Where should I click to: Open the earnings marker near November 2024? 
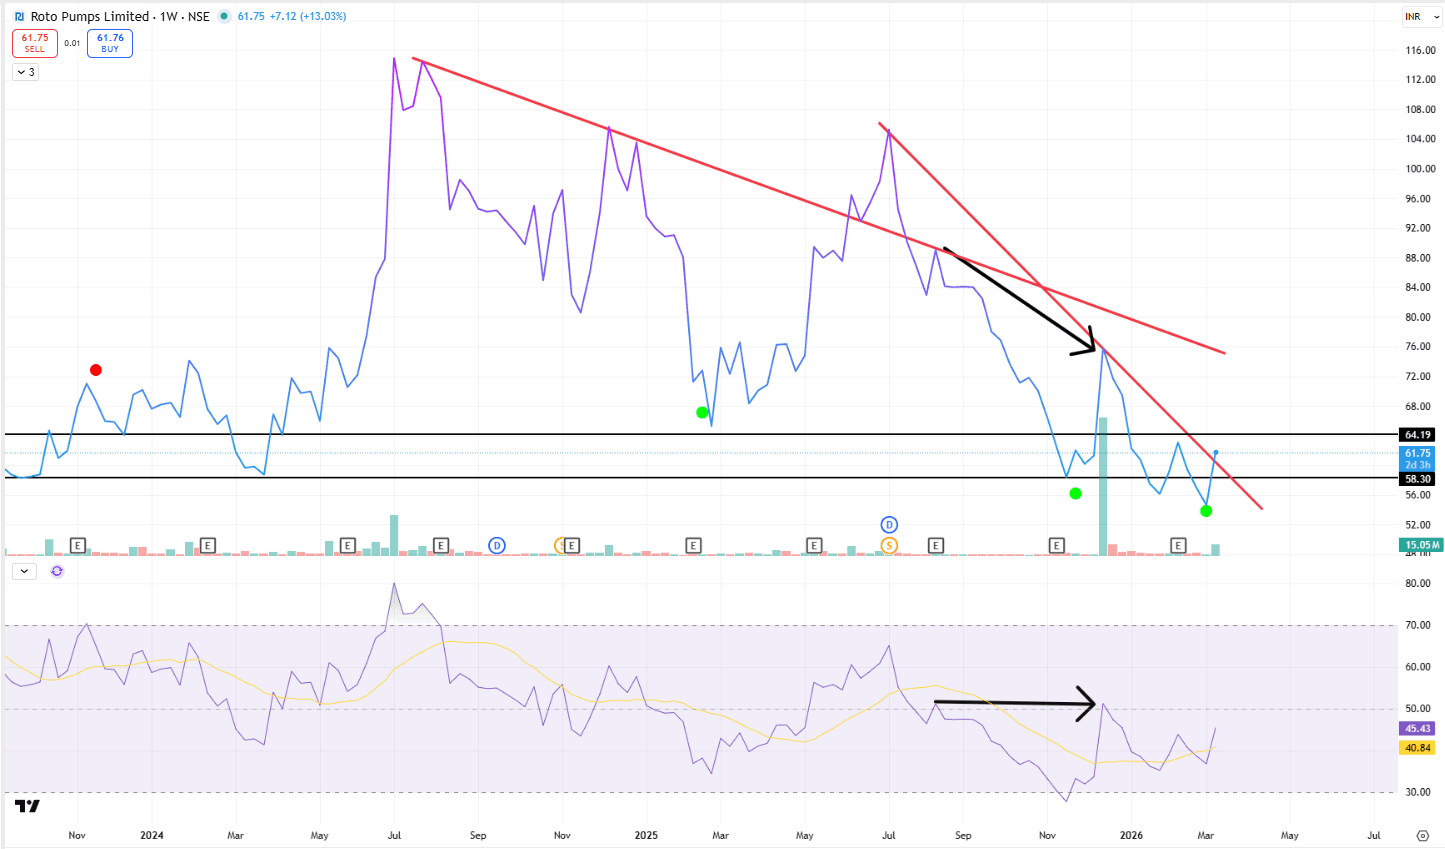[571, 545]
